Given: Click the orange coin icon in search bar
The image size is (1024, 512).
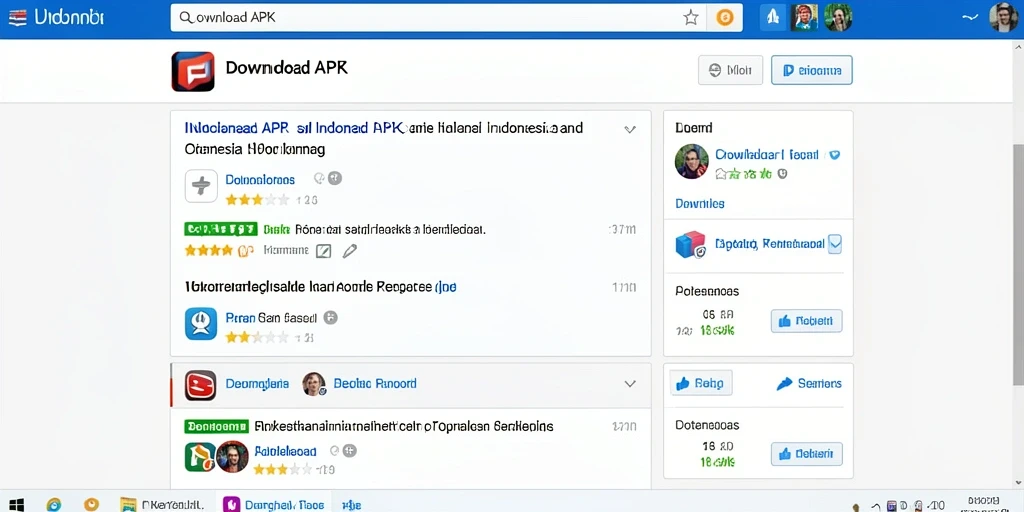Looking at the screenshot, I should (x=725, y=18).
